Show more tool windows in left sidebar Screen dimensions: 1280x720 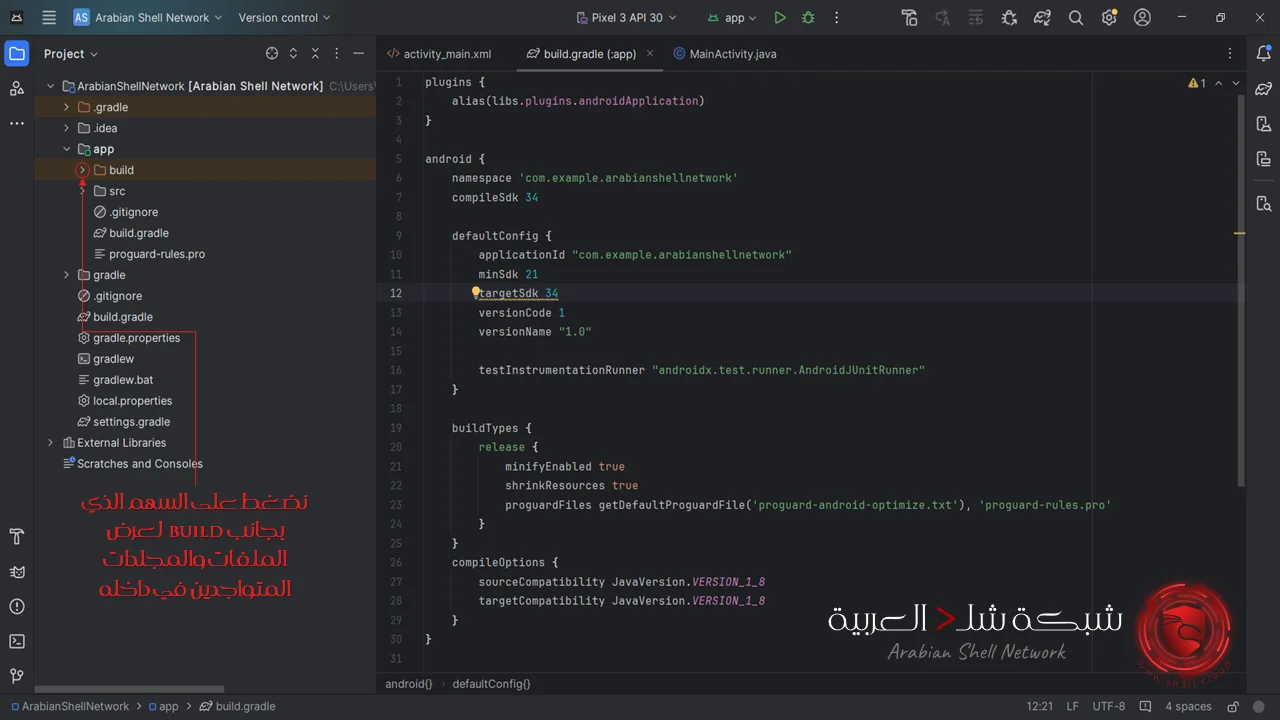(x=17, y=123)
